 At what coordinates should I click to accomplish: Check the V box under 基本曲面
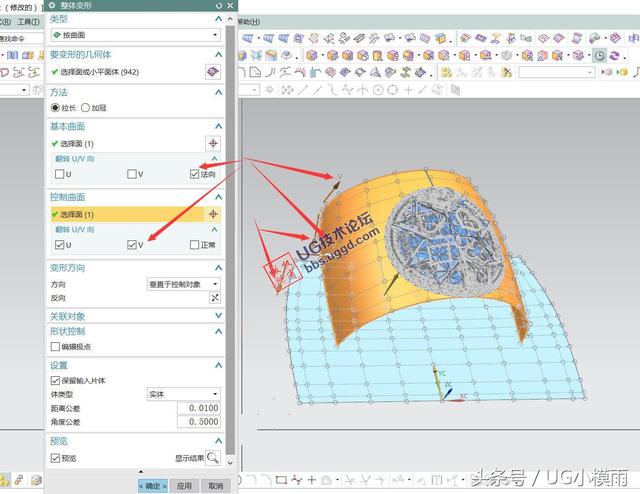(132, 174)
